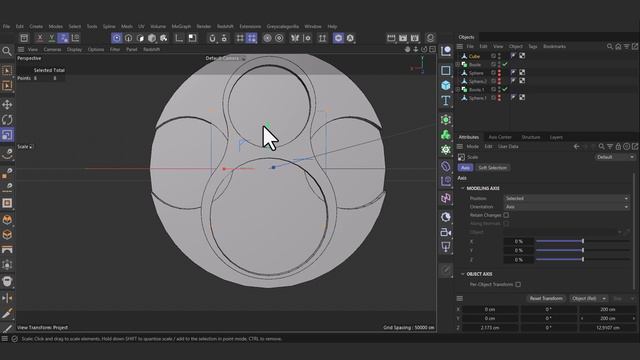
Task: Open the Redshift menu in the main menu bar
Action: tap(225, 27)
